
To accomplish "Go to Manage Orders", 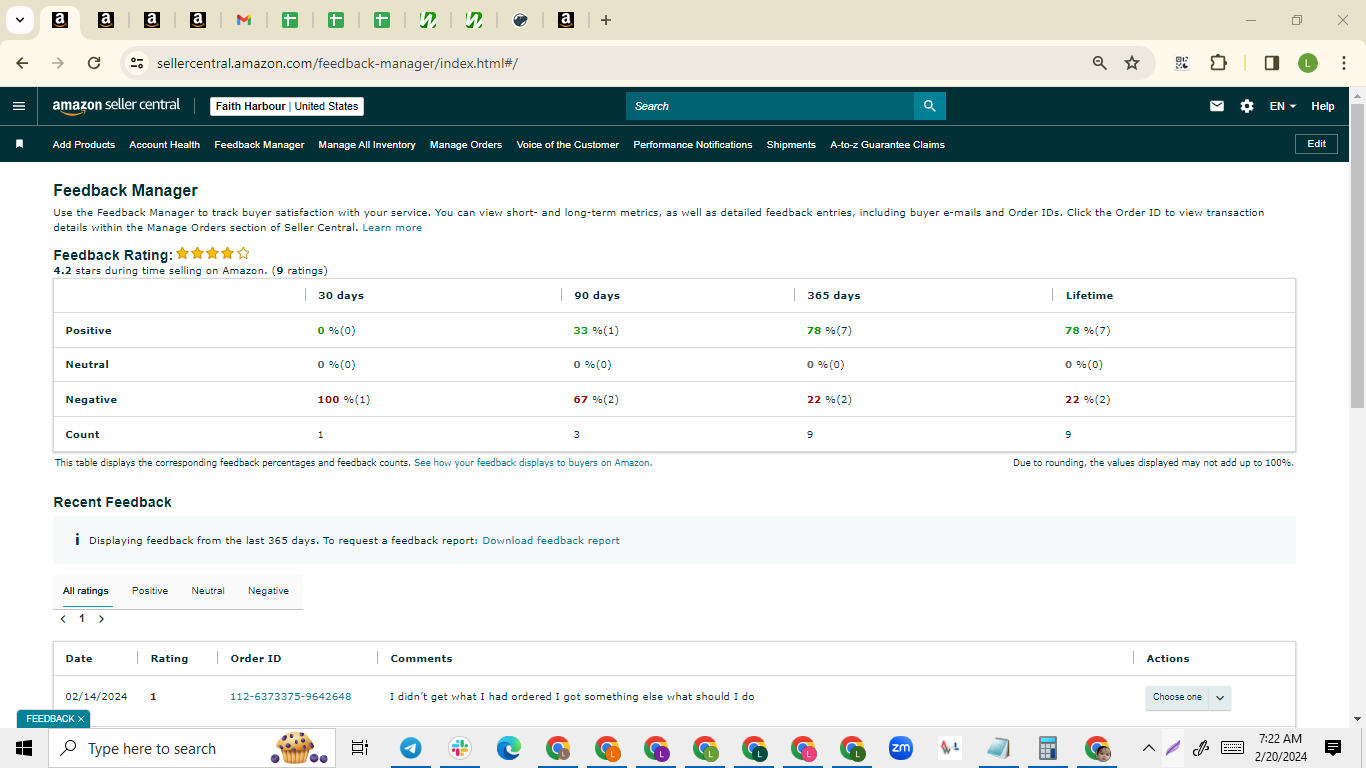I will point(466,145).
